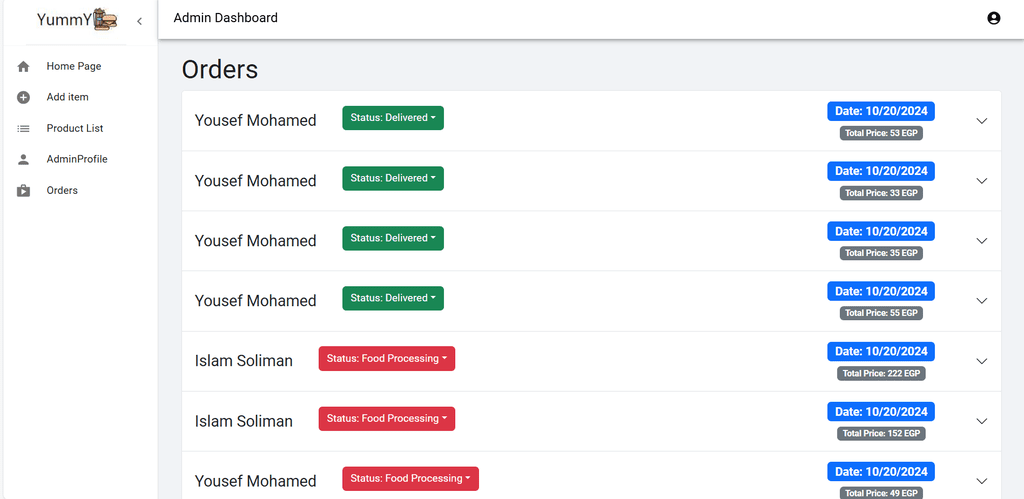Select the Home Page sidebar link
Screen dimensions: 1024x499
pyautogui.click(x=74, y=66)
